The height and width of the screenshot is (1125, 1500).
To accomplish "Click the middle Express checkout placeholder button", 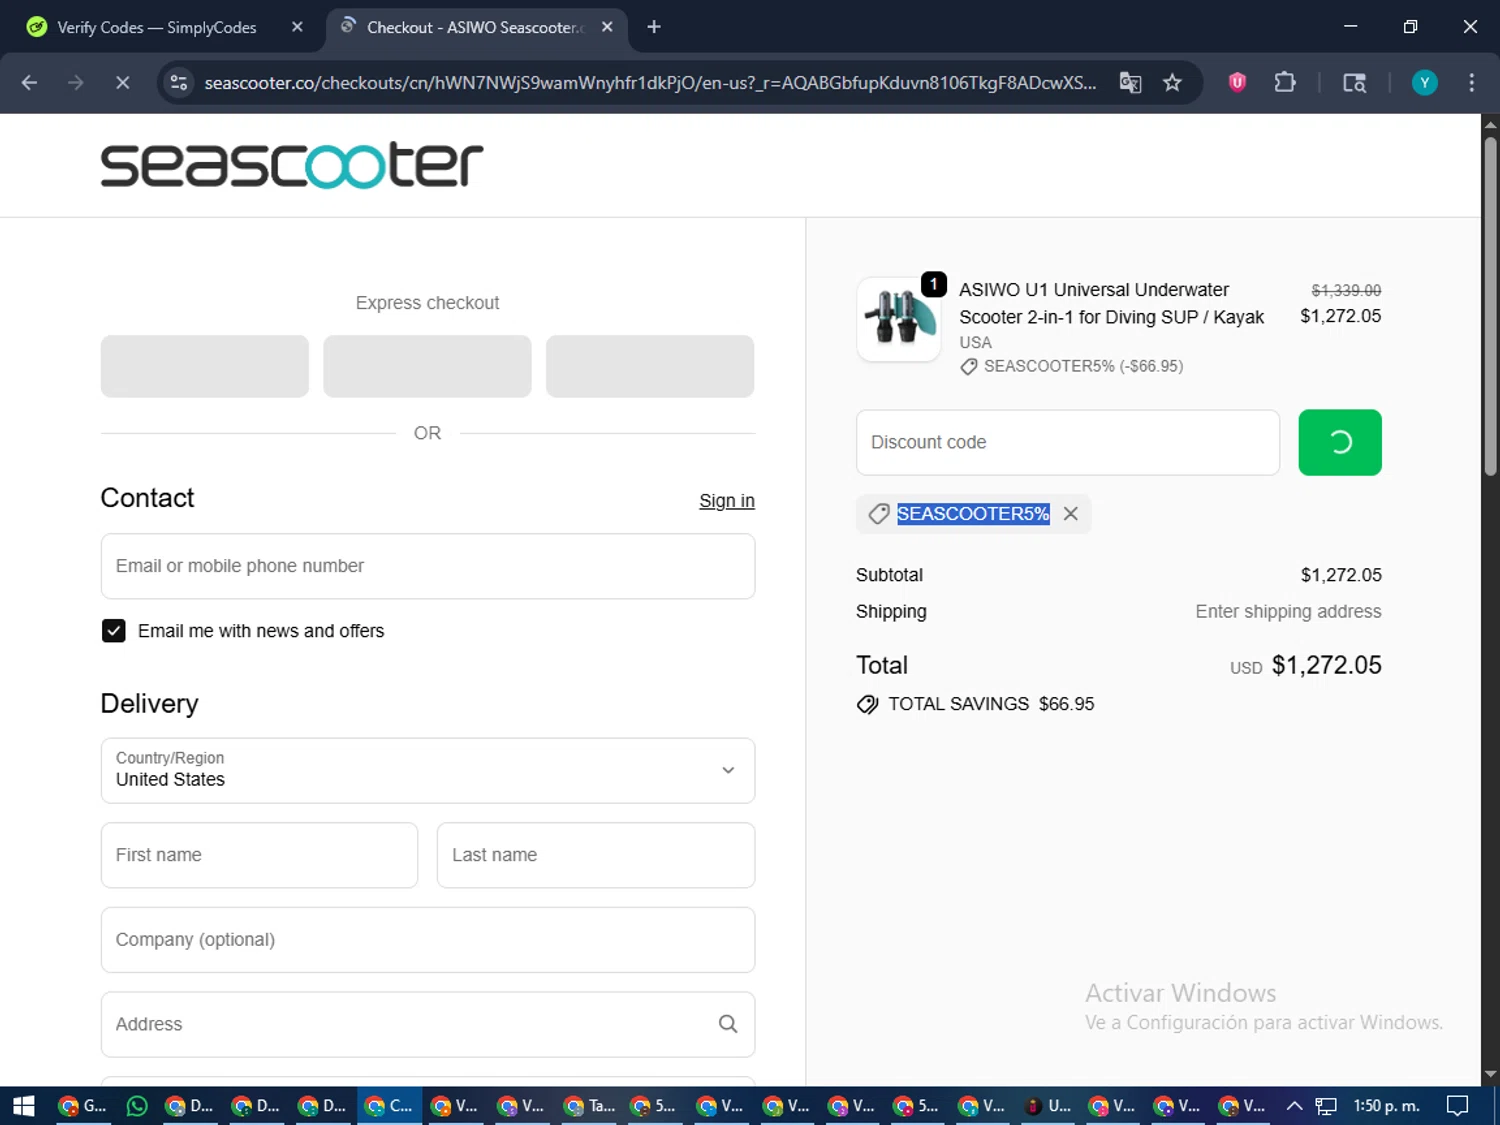I will coord(427,366).
